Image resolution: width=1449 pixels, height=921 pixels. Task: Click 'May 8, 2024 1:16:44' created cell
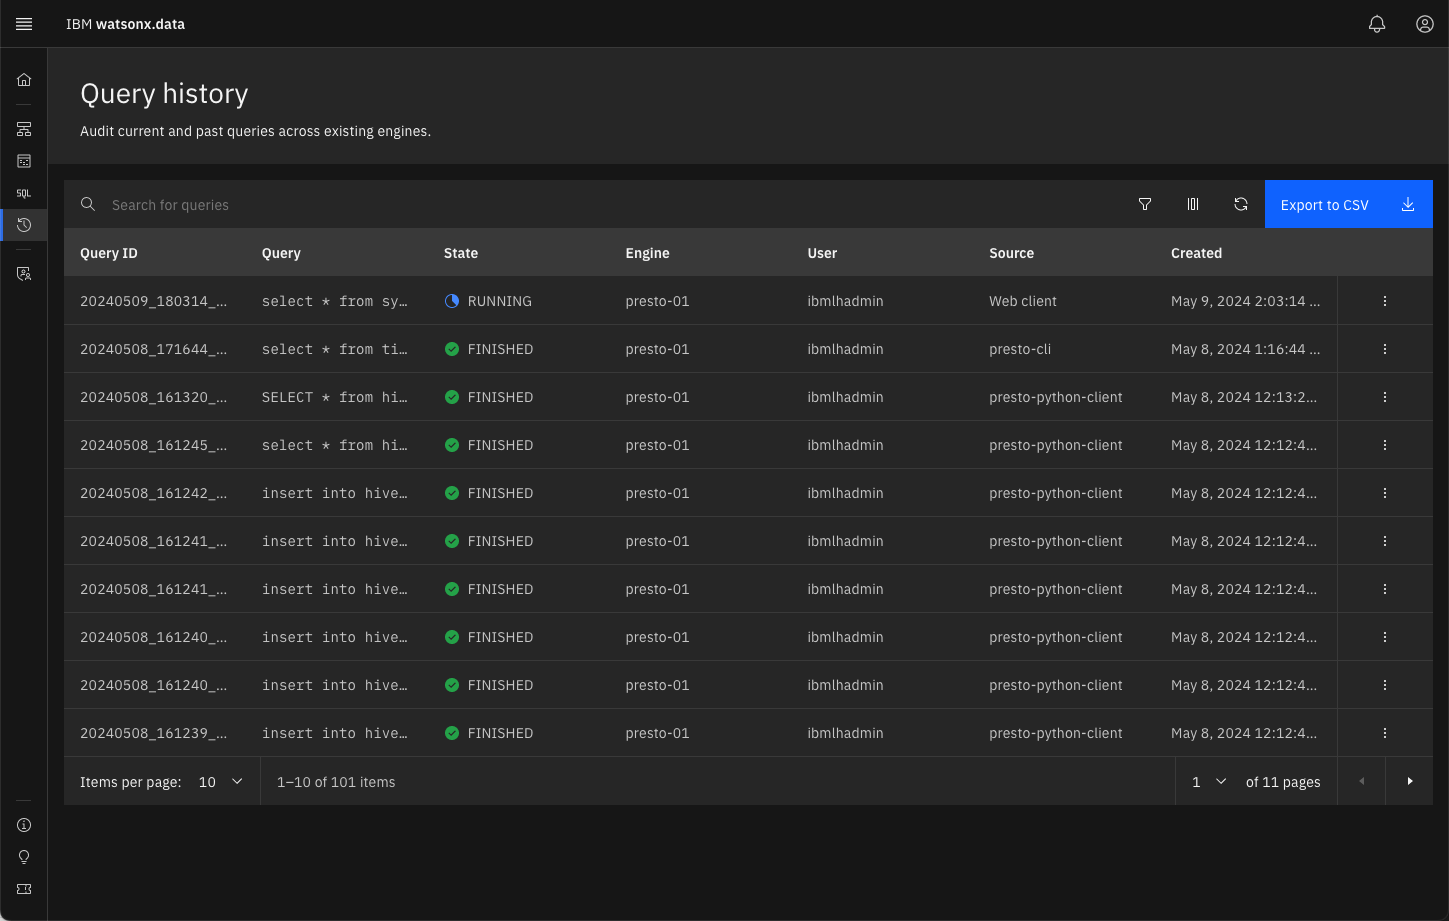pyautogui.click(x=1245, y=349)
